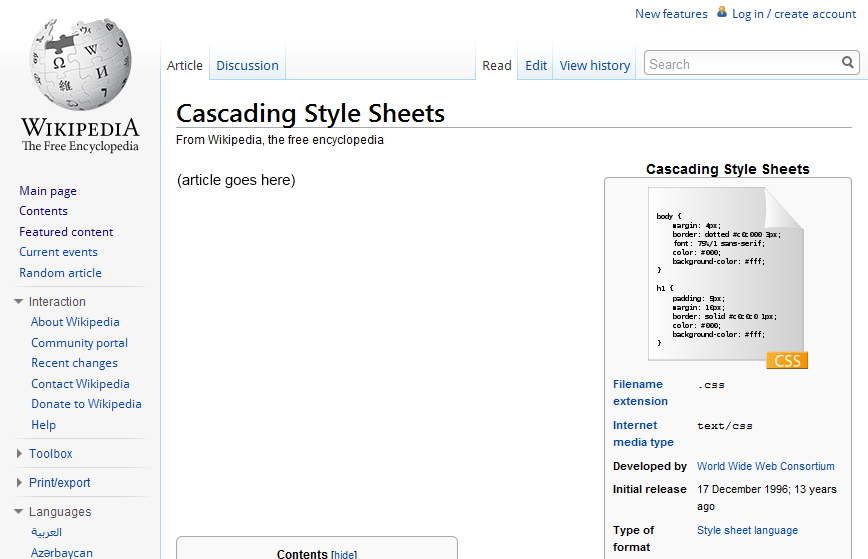The height and width of the screenshot is (559, 868).
Task: Collapse the Interaction sidebar section
Action: tap(18, 302)
